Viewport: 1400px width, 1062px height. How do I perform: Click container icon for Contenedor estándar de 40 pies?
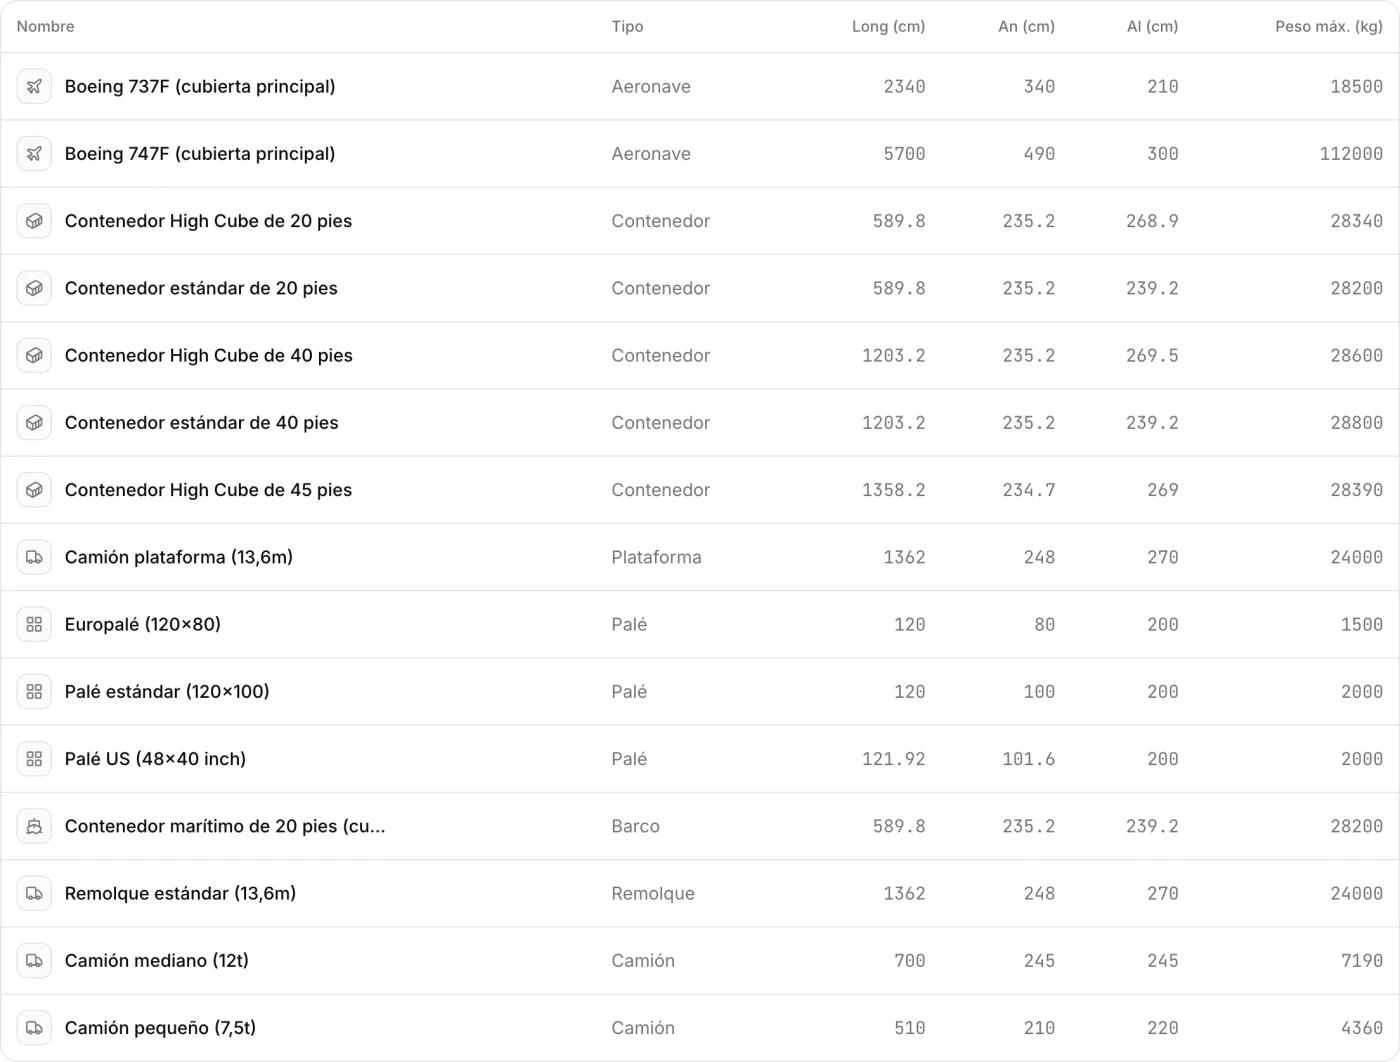34,423
